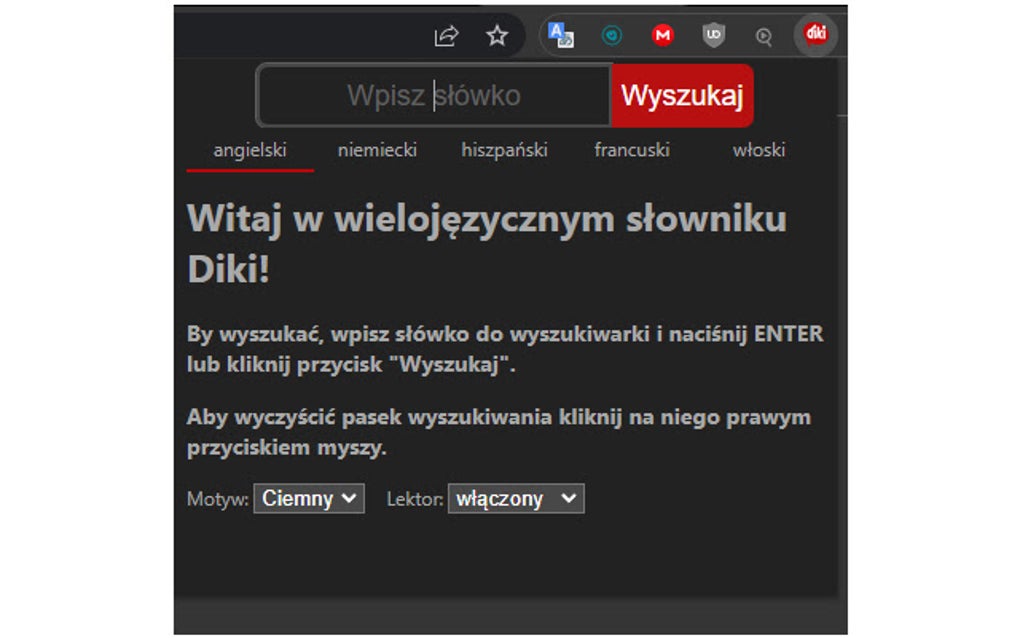The width and height of the screenshot is (1020, 638).
Task: Focus the 'Wpisz słówko' search field
Action: (434, 96)
